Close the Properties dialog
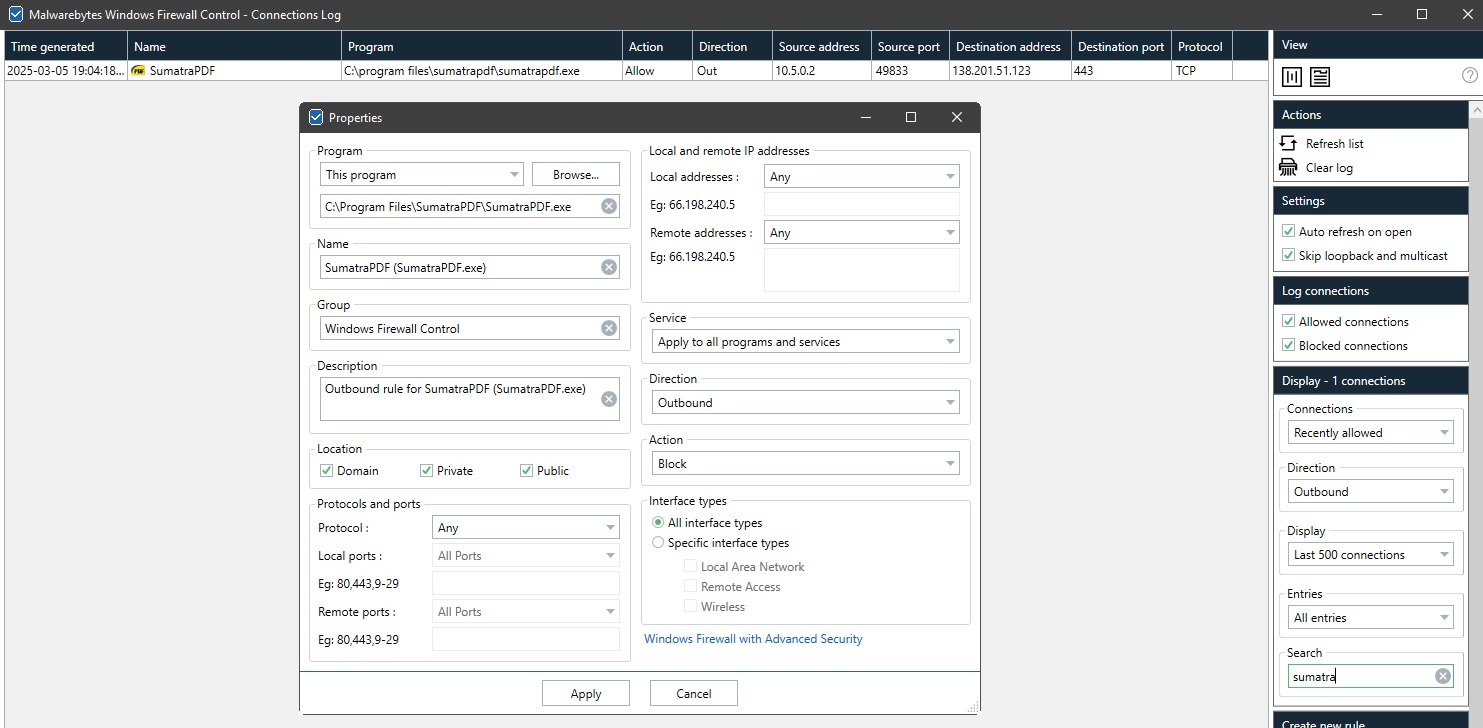This screenshot has width=1483, height=728. pos(956,117)
